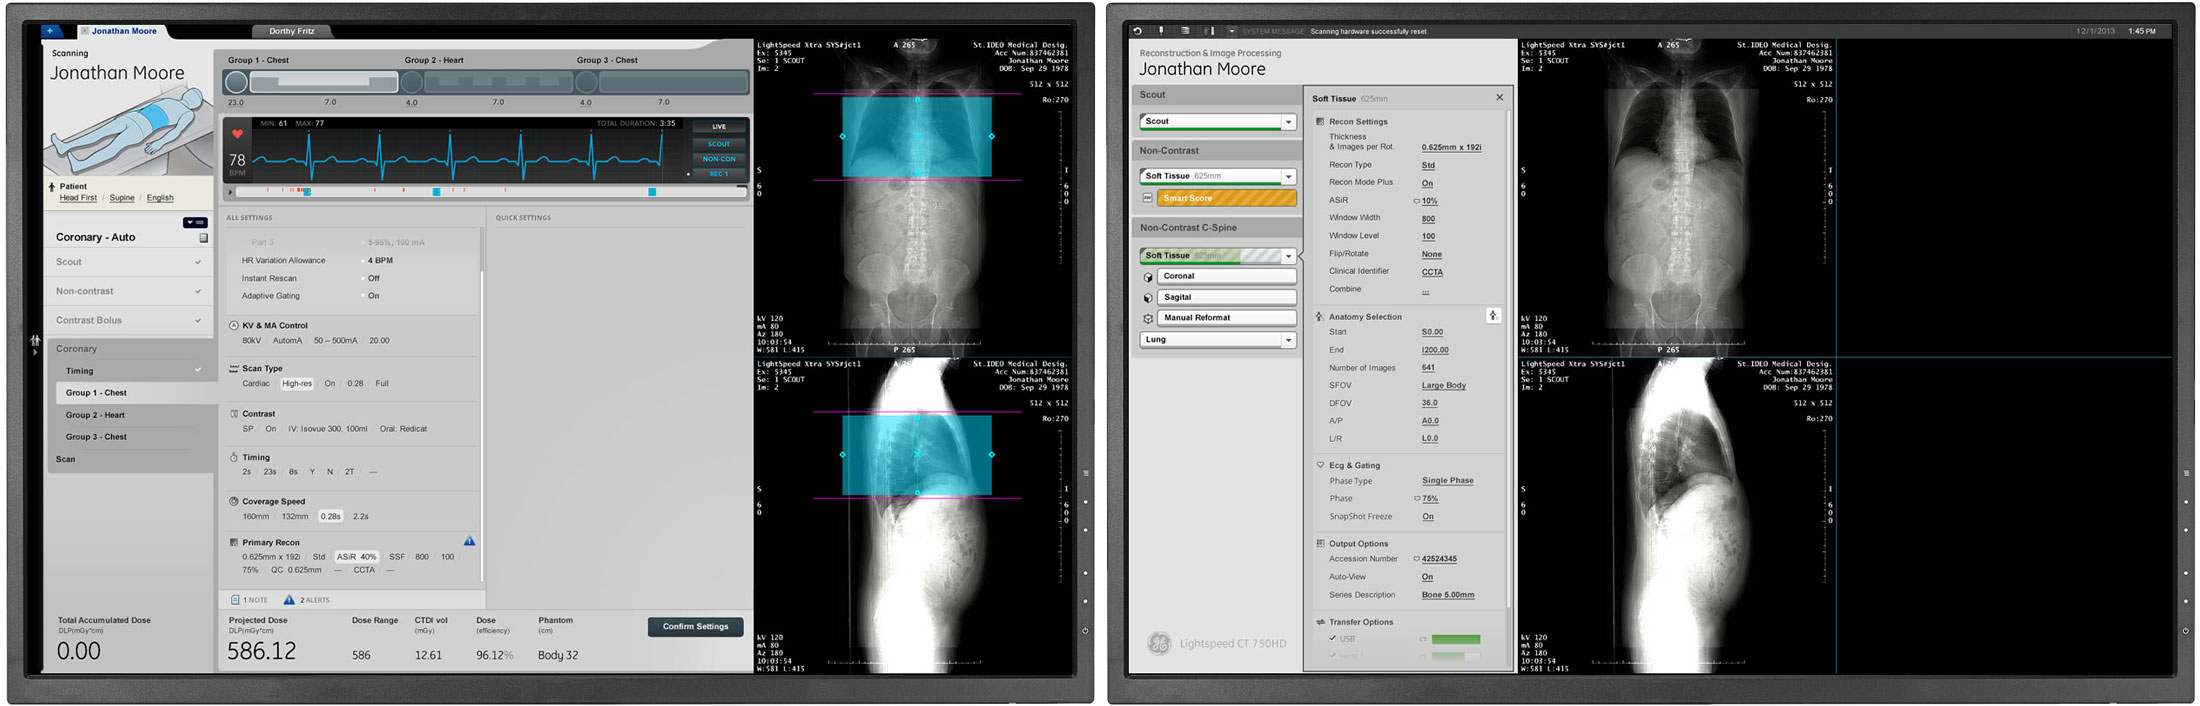The image size is (2200, 706).
Task: Click the undo arrow icon in top toolbar
Action: 1138,31
